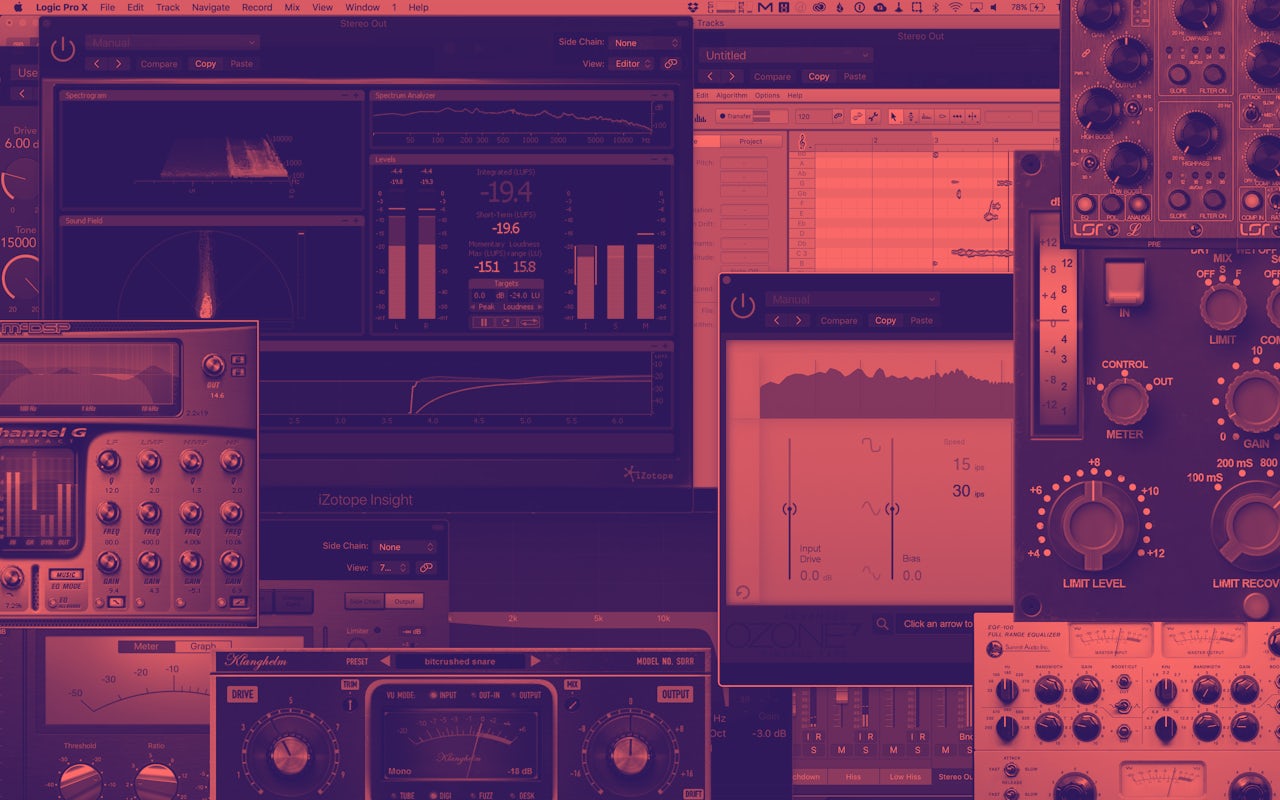Open the Manual preset dropdown in the Ozone window
Screen dimensions: 1280x800
point(853,300)
